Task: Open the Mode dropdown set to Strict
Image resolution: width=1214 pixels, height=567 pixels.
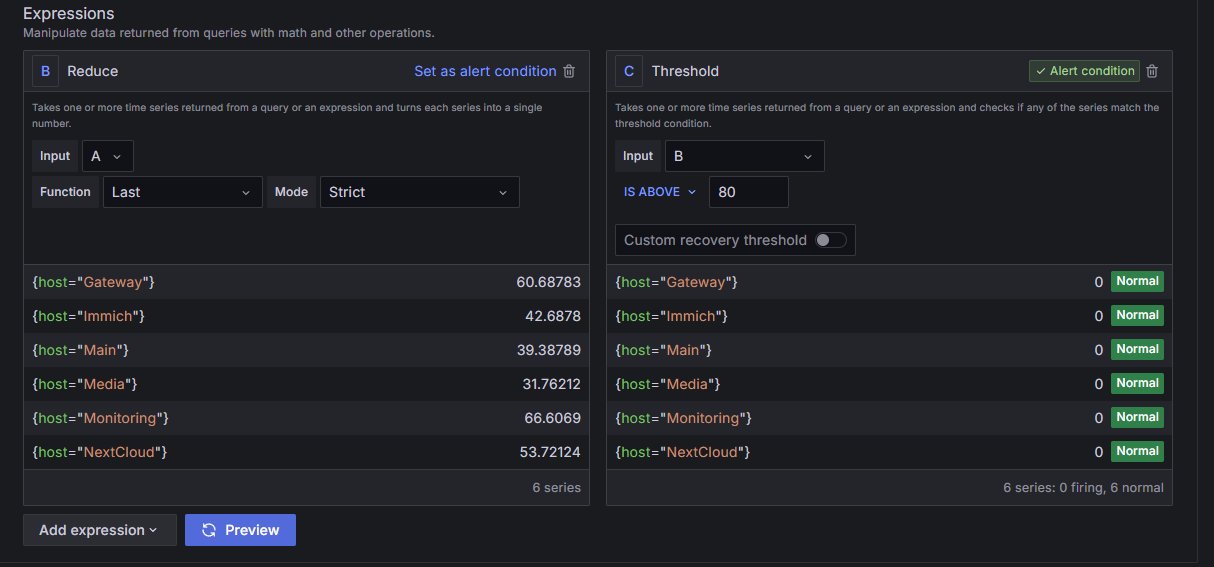Action: point(419,192)
